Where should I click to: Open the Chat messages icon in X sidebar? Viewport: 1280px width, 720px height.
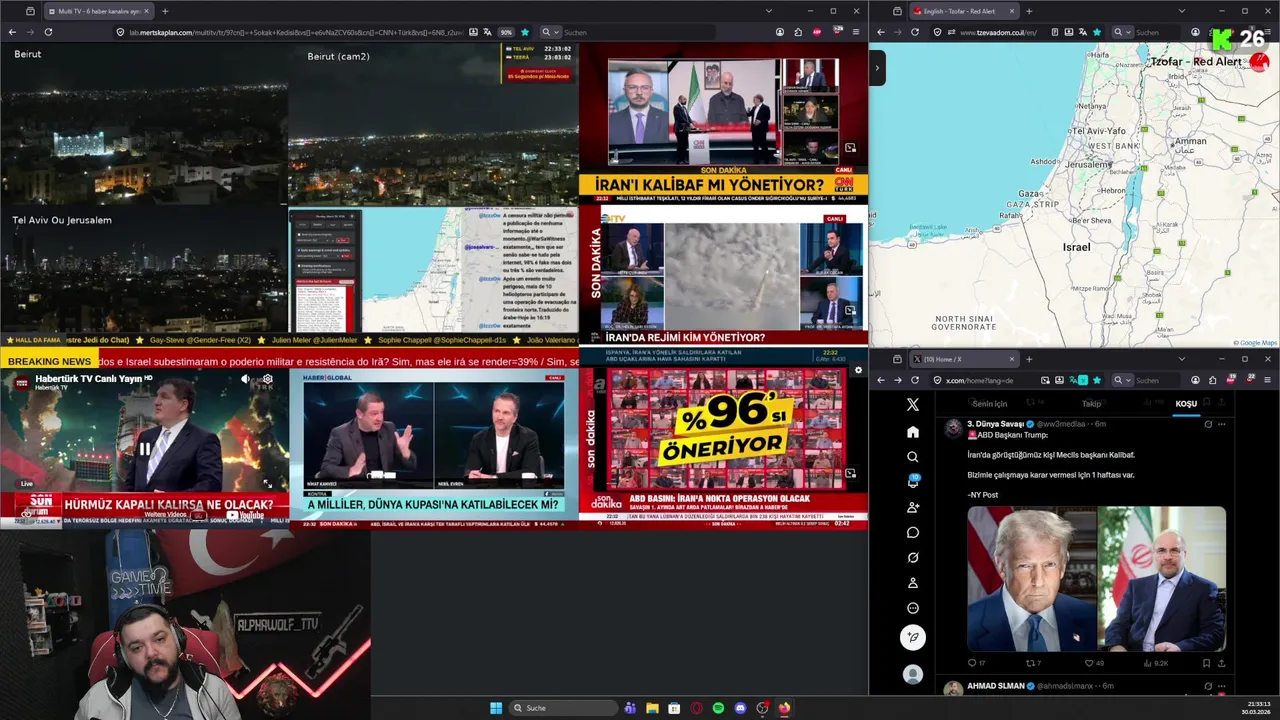click(912, 532)
